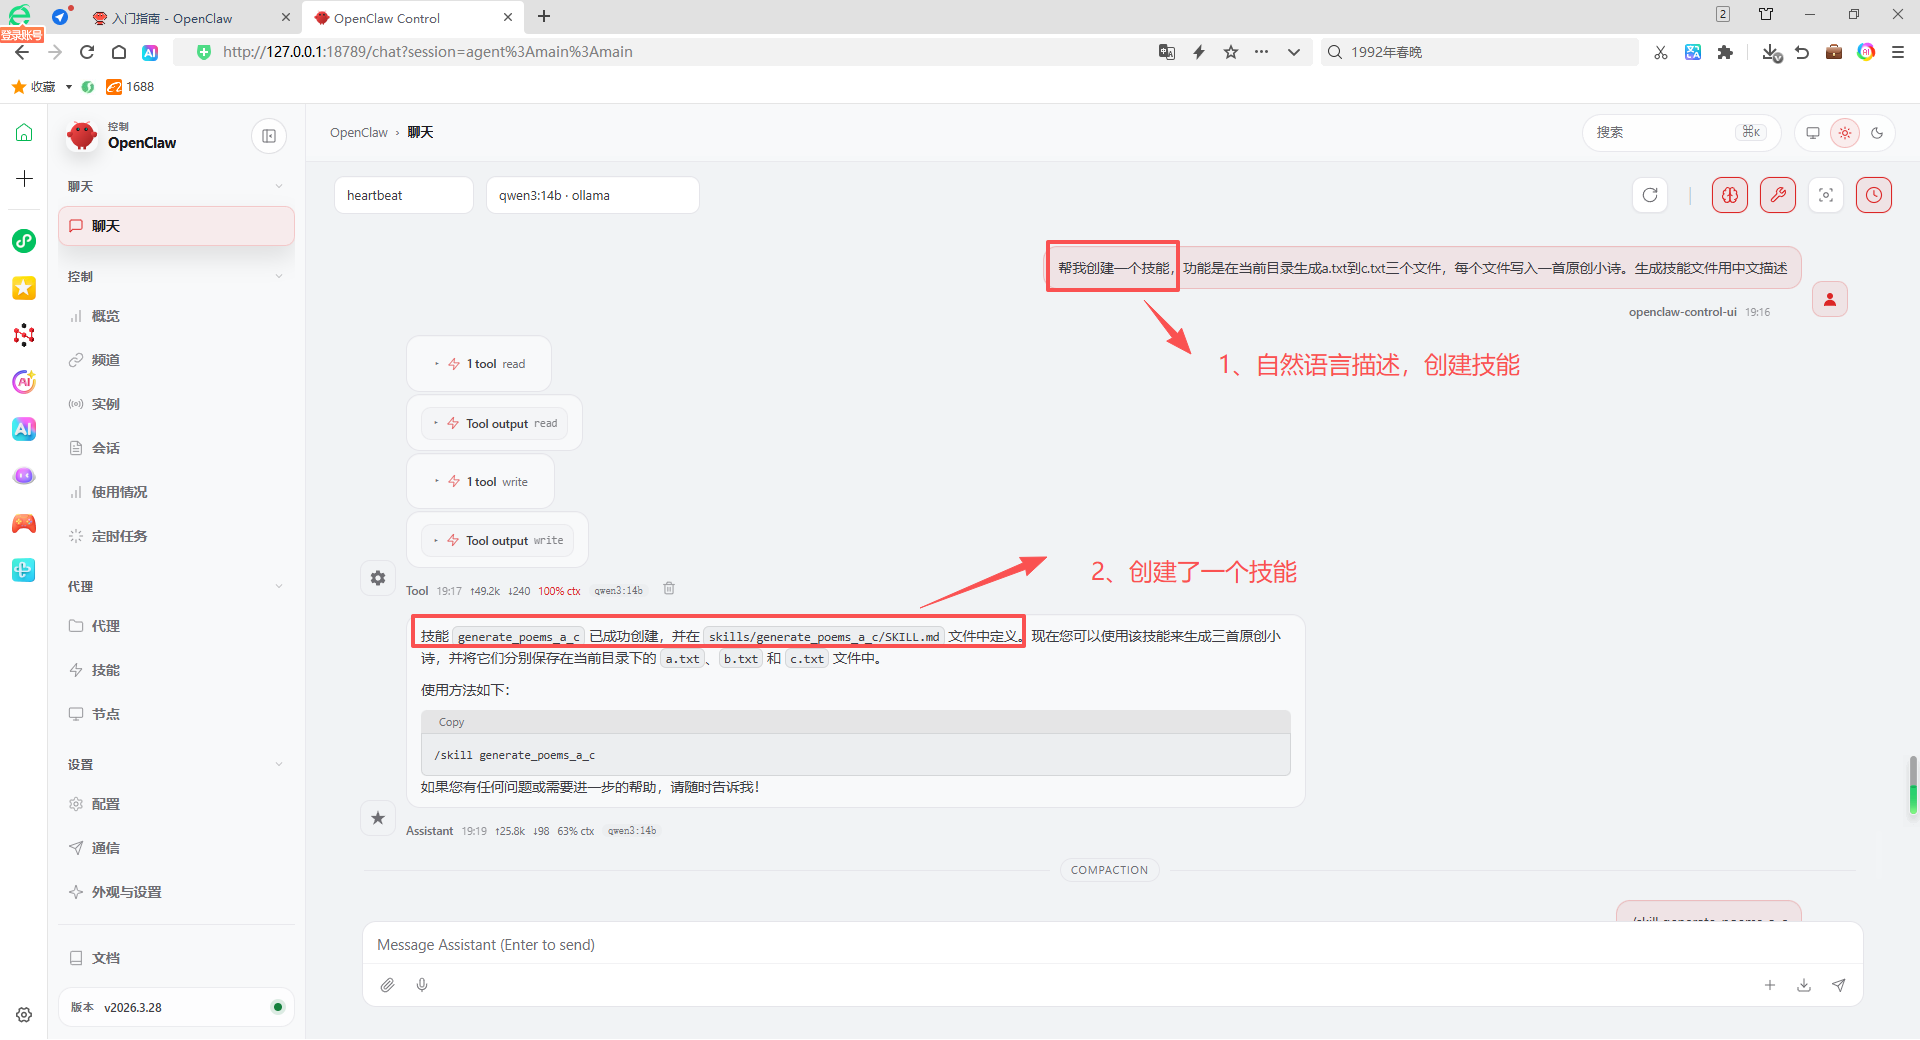1920x1040 pixels.
Task: Toggle focus mode icon in chat toolbar
Action: click(x=1826, y=195)
